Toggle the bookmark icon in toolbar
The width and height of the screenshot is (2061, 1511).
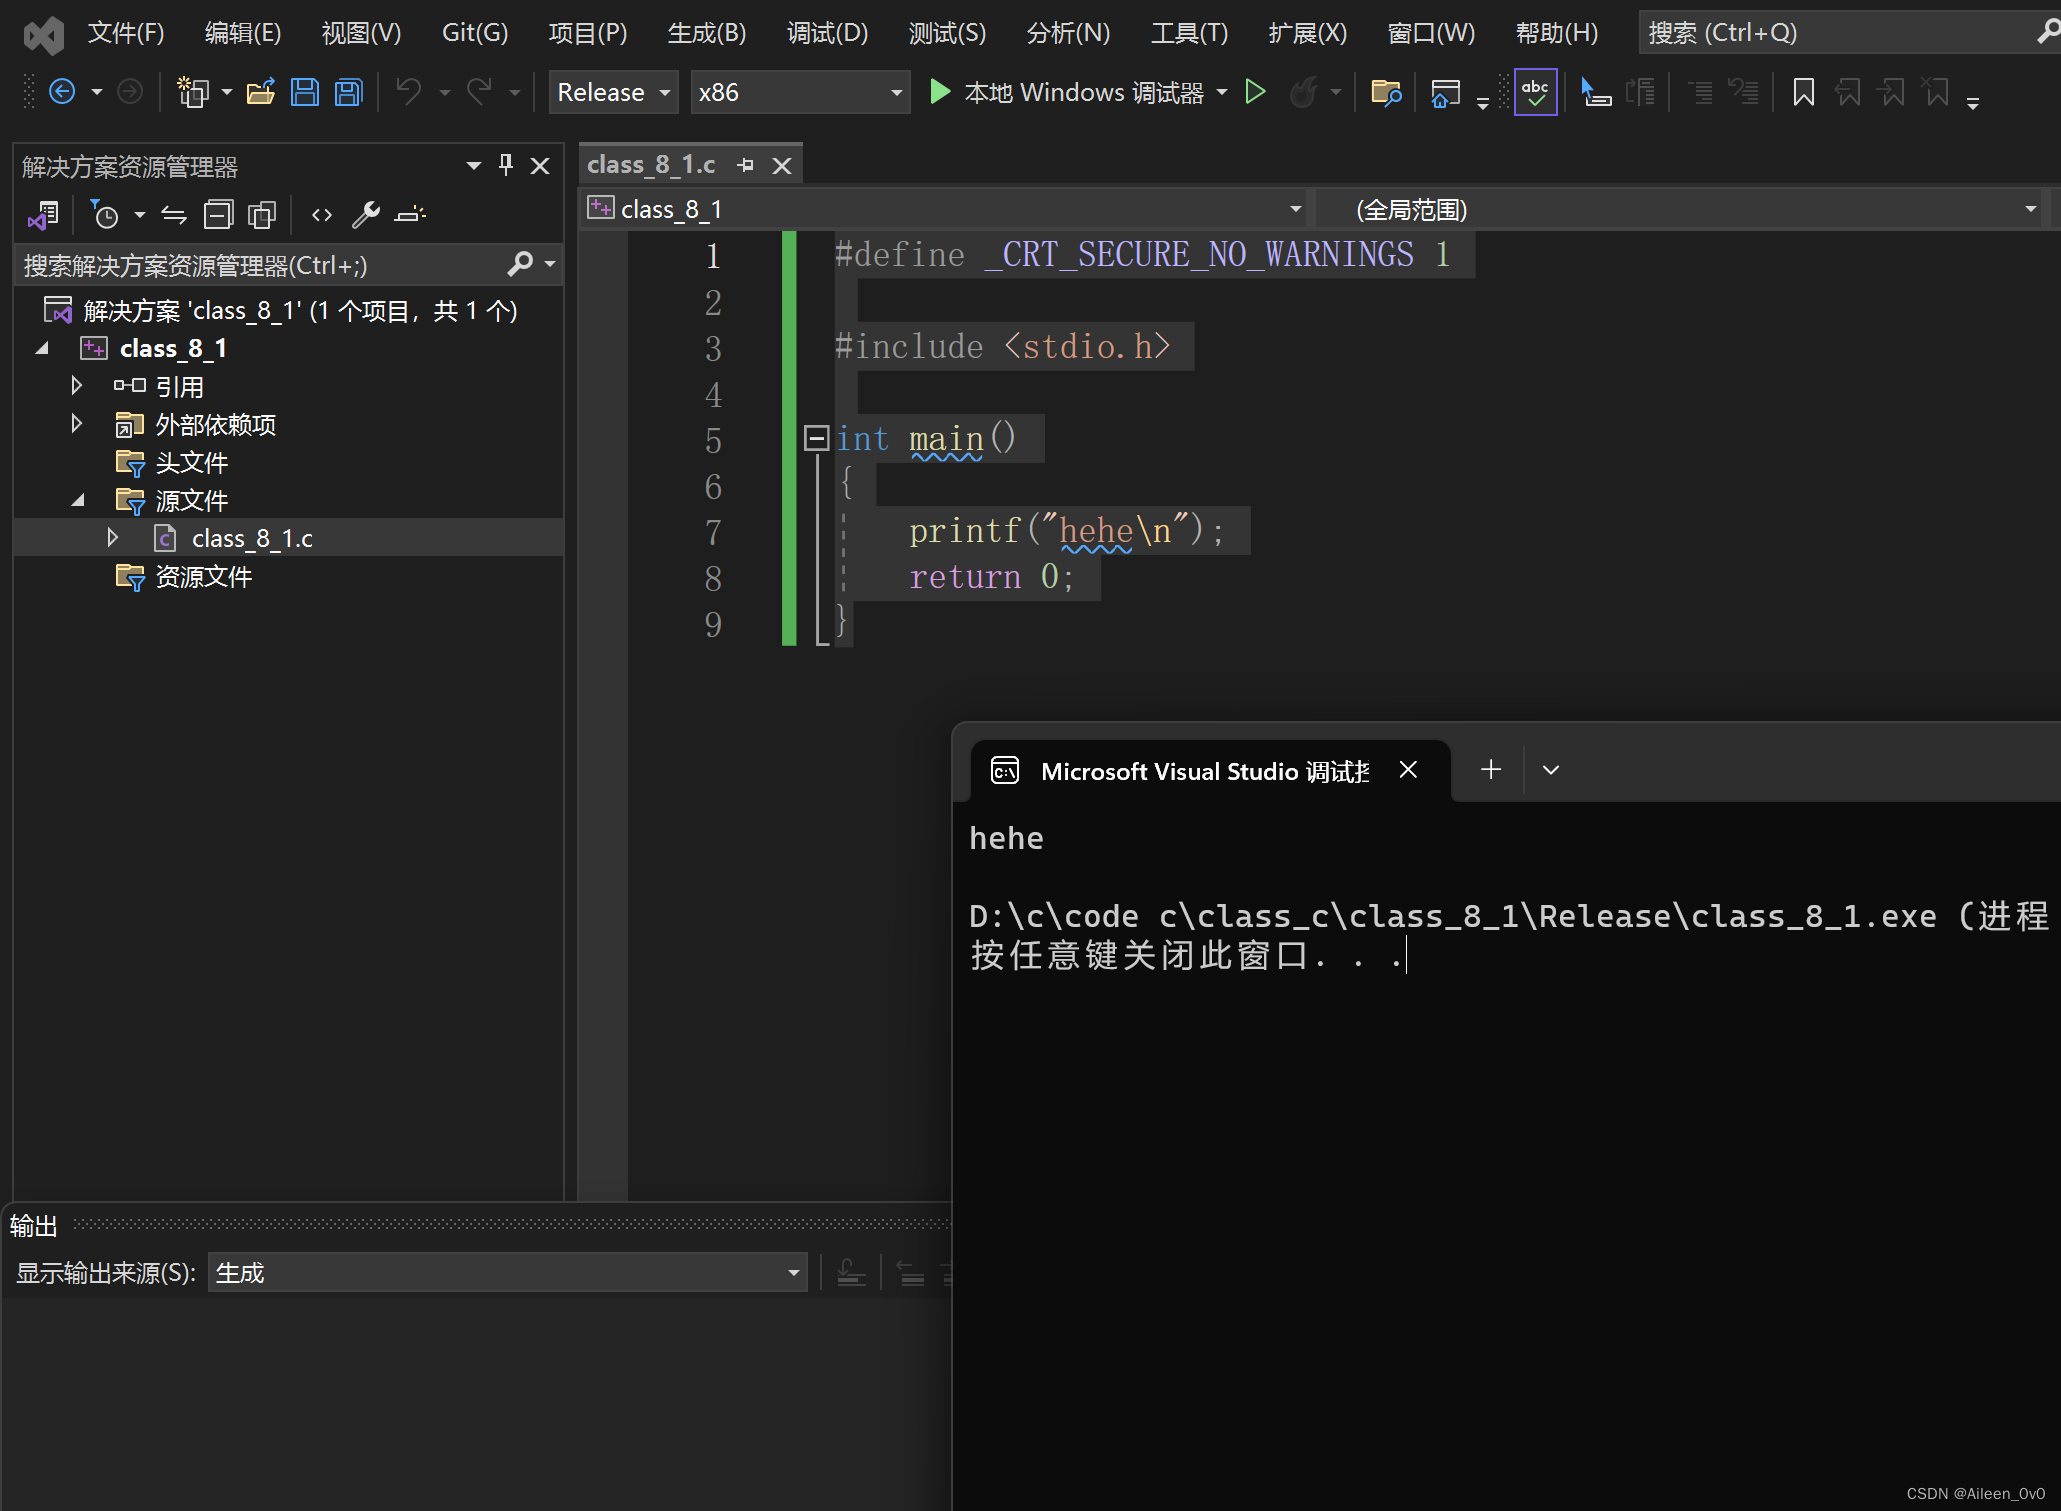1803,93
